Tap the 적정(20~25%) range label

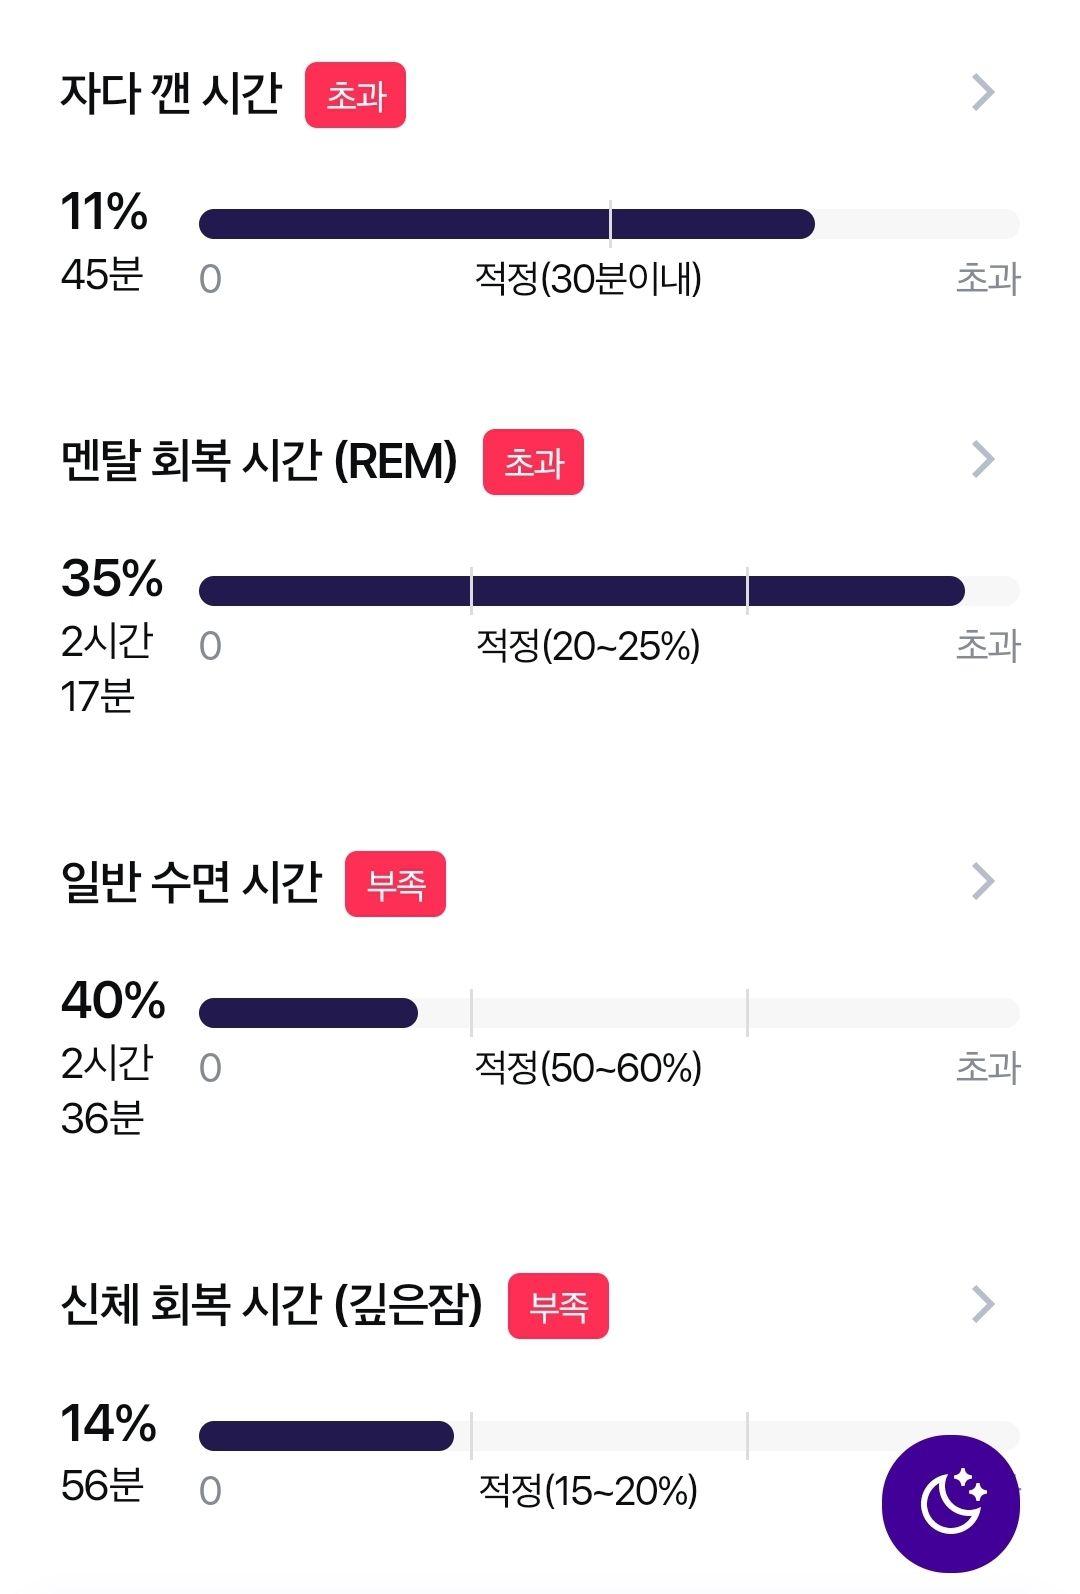588,646
